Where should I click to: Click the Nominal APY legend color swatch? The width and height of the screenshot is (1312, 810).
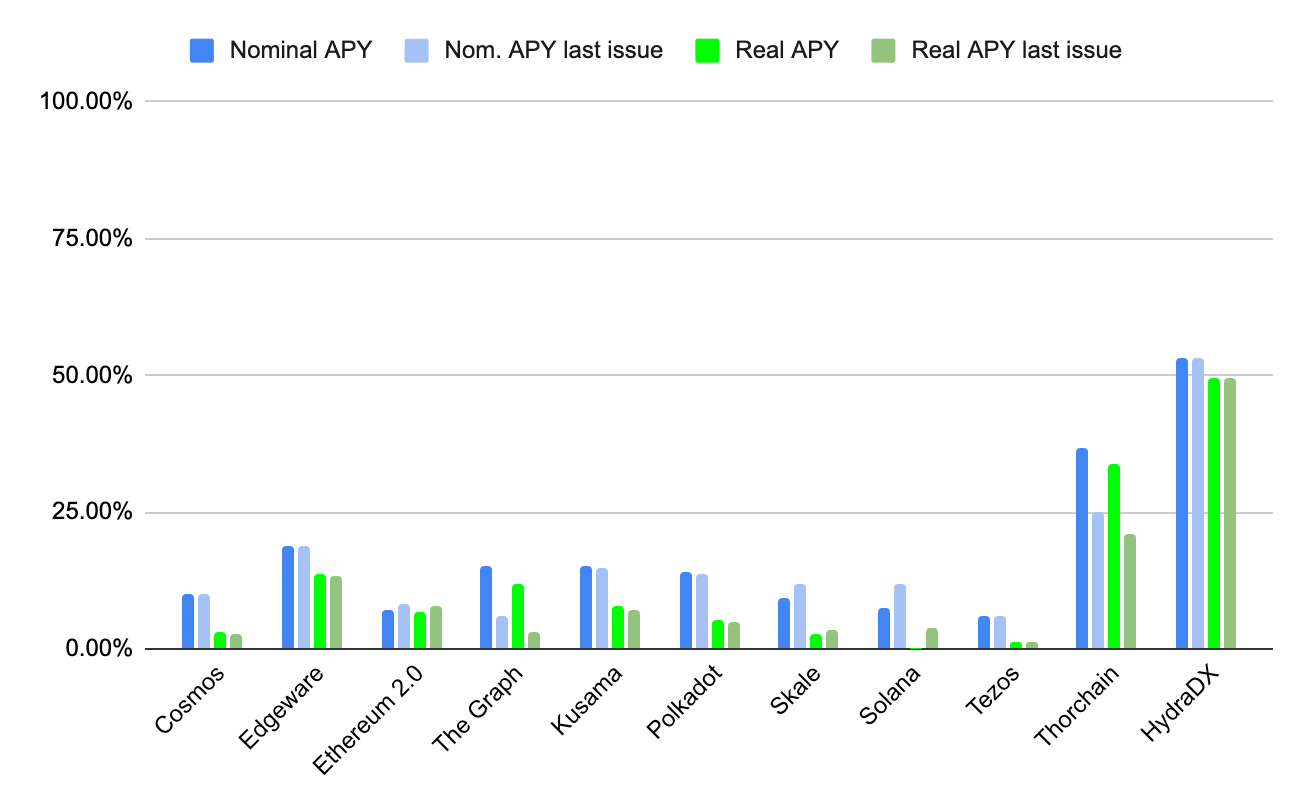click(x=203, y=50)
